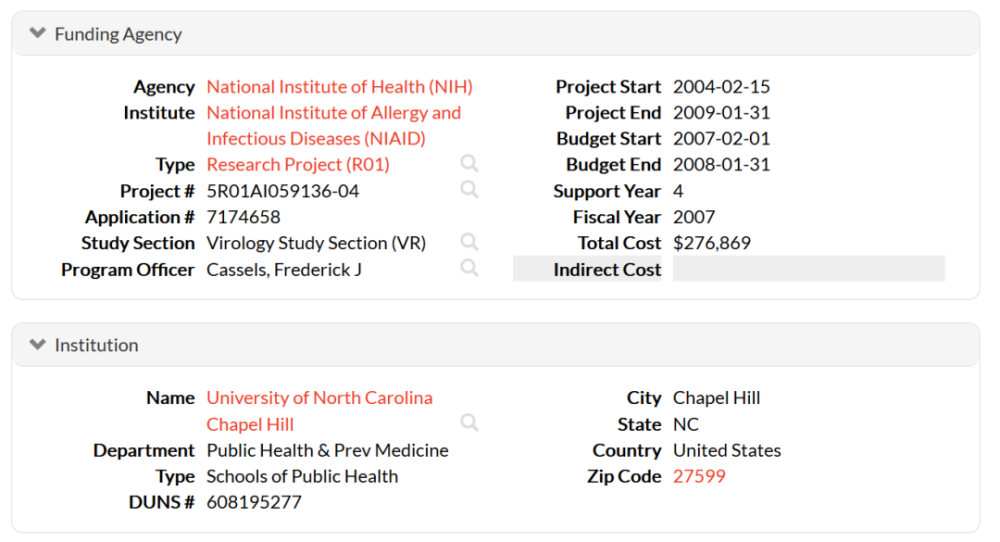Click search icon next to Chapel Hill institution name

pyautogui.click(x=469, y=423)
